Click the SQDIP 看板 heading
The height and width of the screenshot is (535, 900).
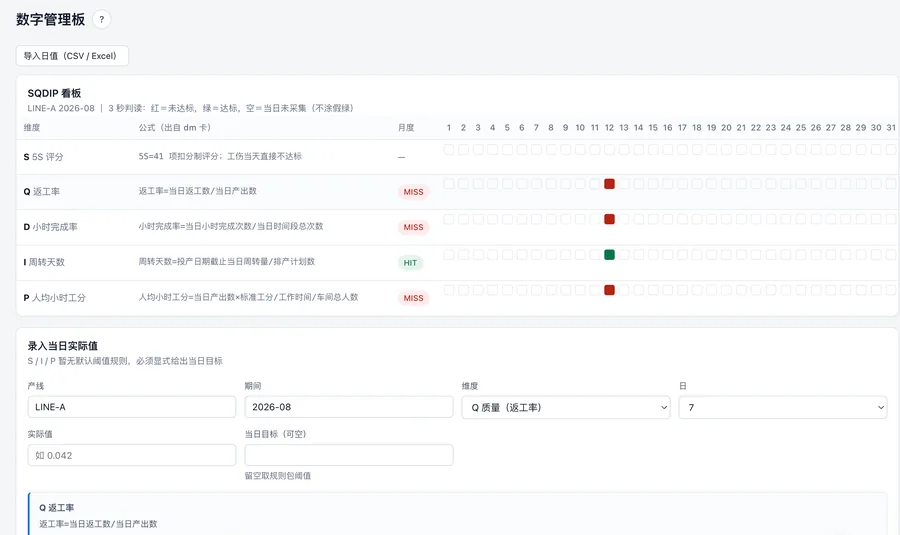55,93
